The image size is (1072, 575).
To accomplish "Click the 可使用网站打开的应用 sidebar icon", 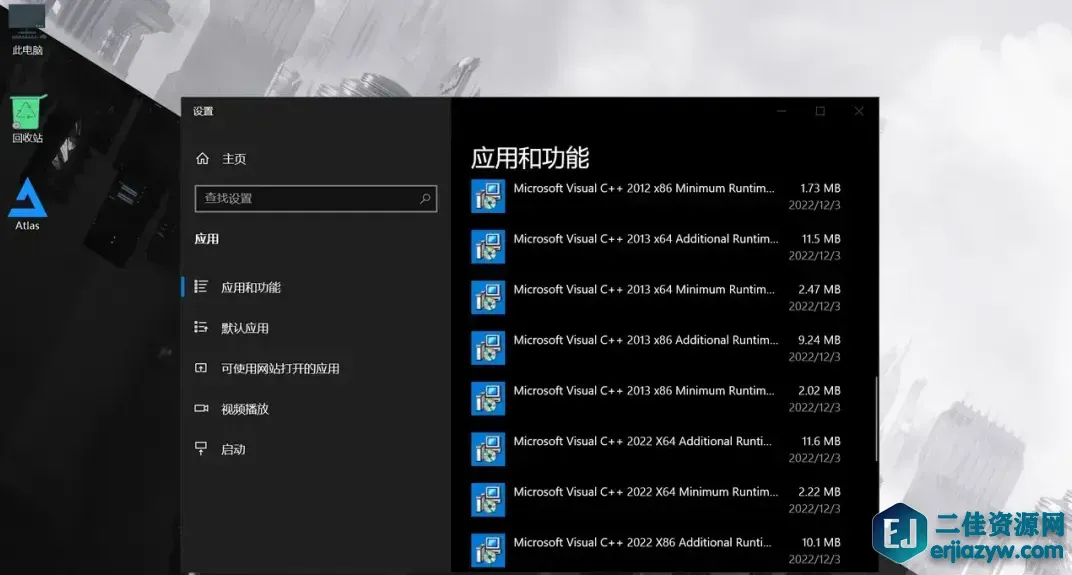I will coord(201,368).
